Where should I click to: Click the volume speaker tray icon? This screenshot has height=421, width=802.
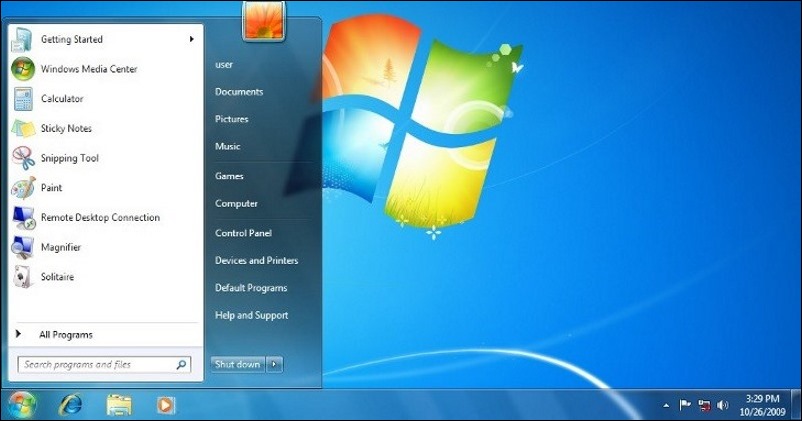pos(722,405)
